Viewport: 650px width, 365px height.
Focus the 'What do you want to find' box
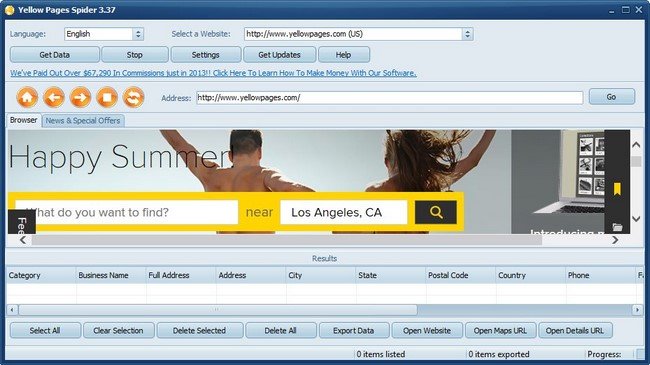point(126,212)
